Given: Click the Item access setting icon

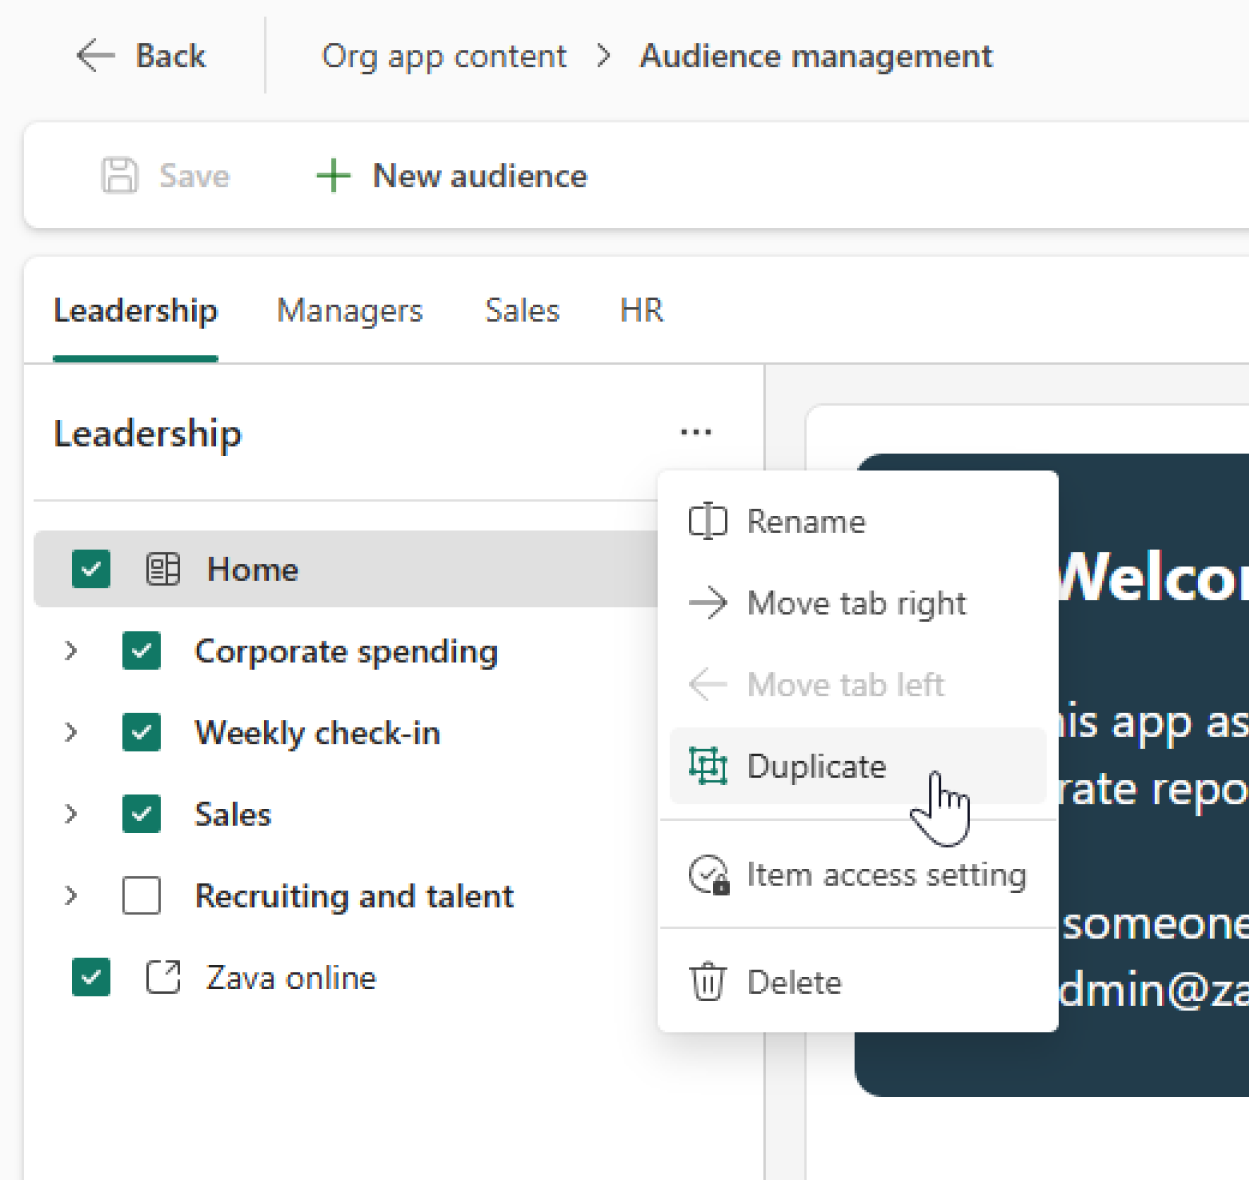Looking at the screenshot, I should [709, 875].
